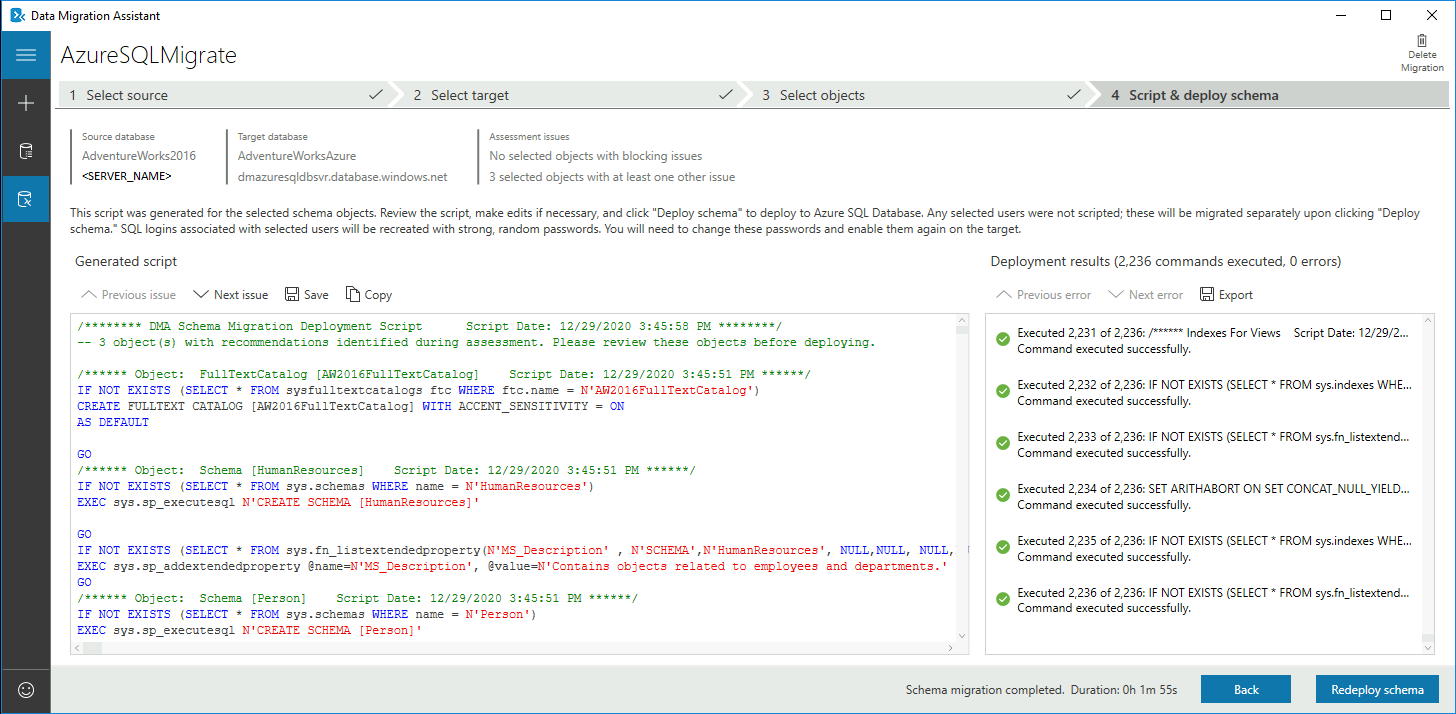Click the CREATE FULLTEXT CATALOG script line
This screenshot has width=1456, height=714.
(351, 406)
